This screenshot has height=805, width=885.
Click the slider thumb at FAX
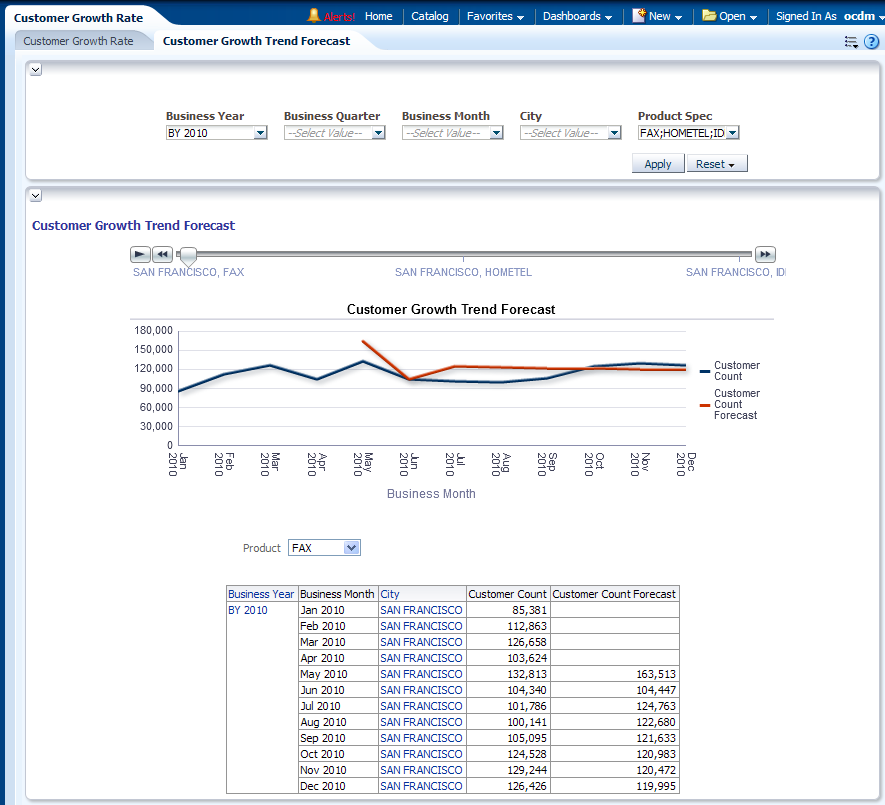click(x=187, y=257)
